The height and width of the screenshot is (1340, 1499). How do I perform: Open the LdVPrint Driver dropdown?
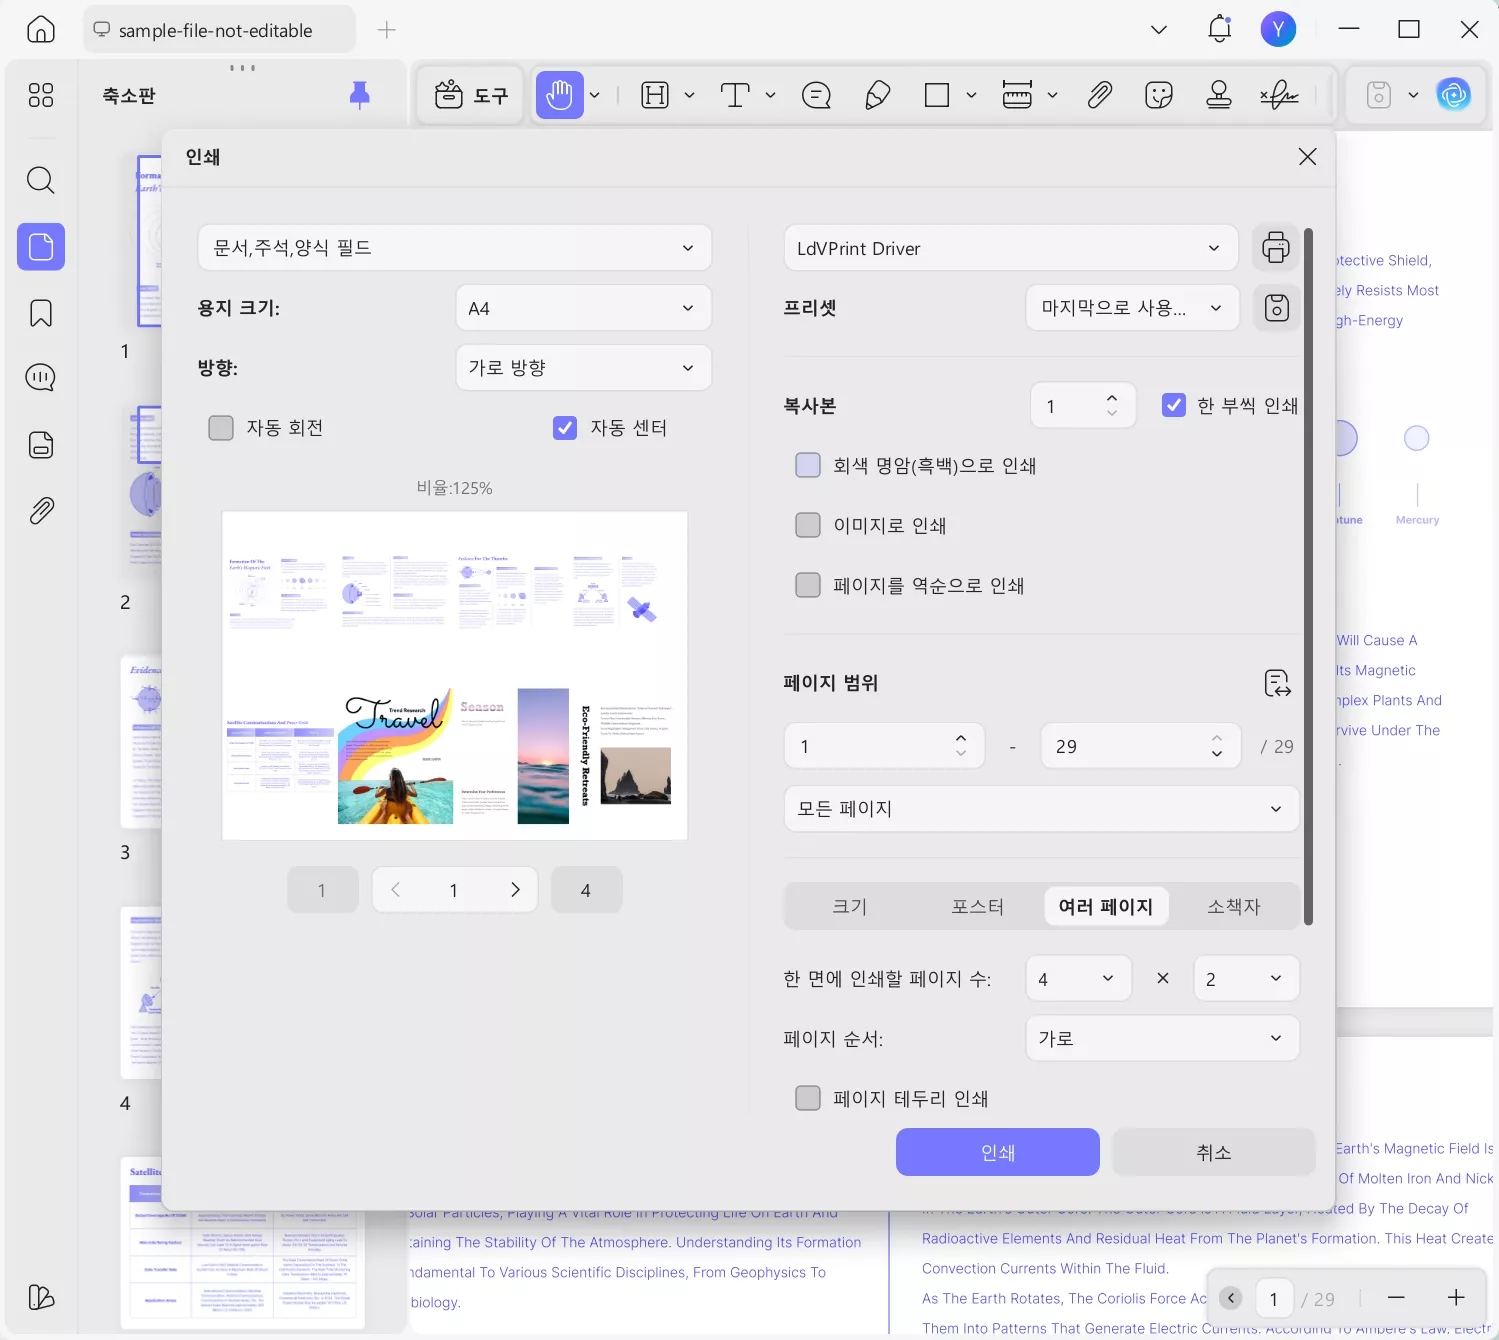(1010, 248)
